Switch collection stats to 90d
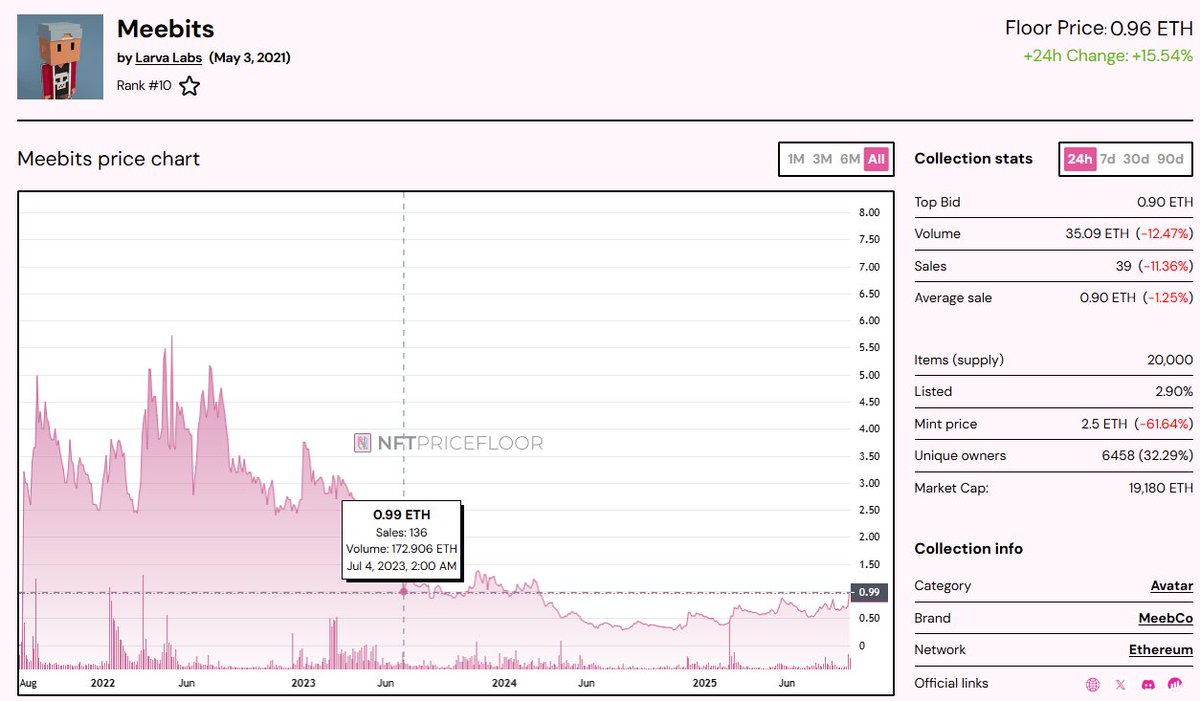The height and width of the screenshot is (701, 1200). 1170,159
